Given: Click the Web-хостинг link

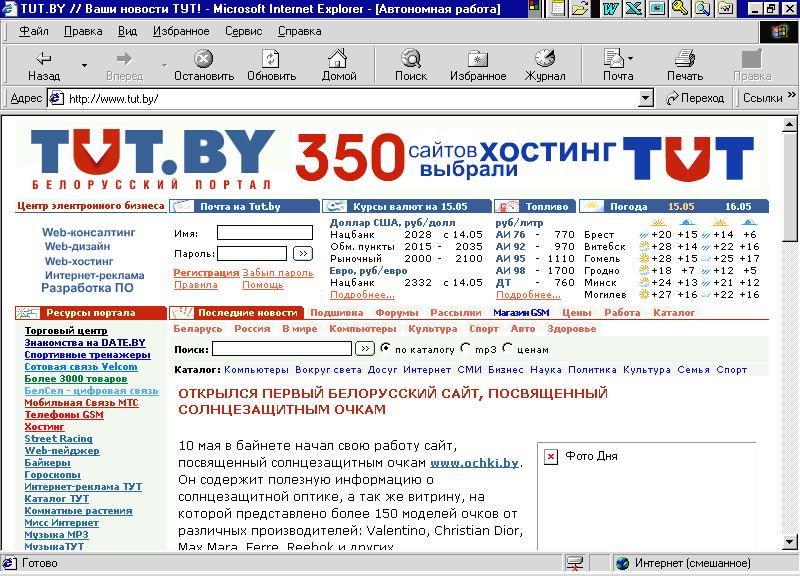Looking at the screenshot, I should click(x=79, y=261).
